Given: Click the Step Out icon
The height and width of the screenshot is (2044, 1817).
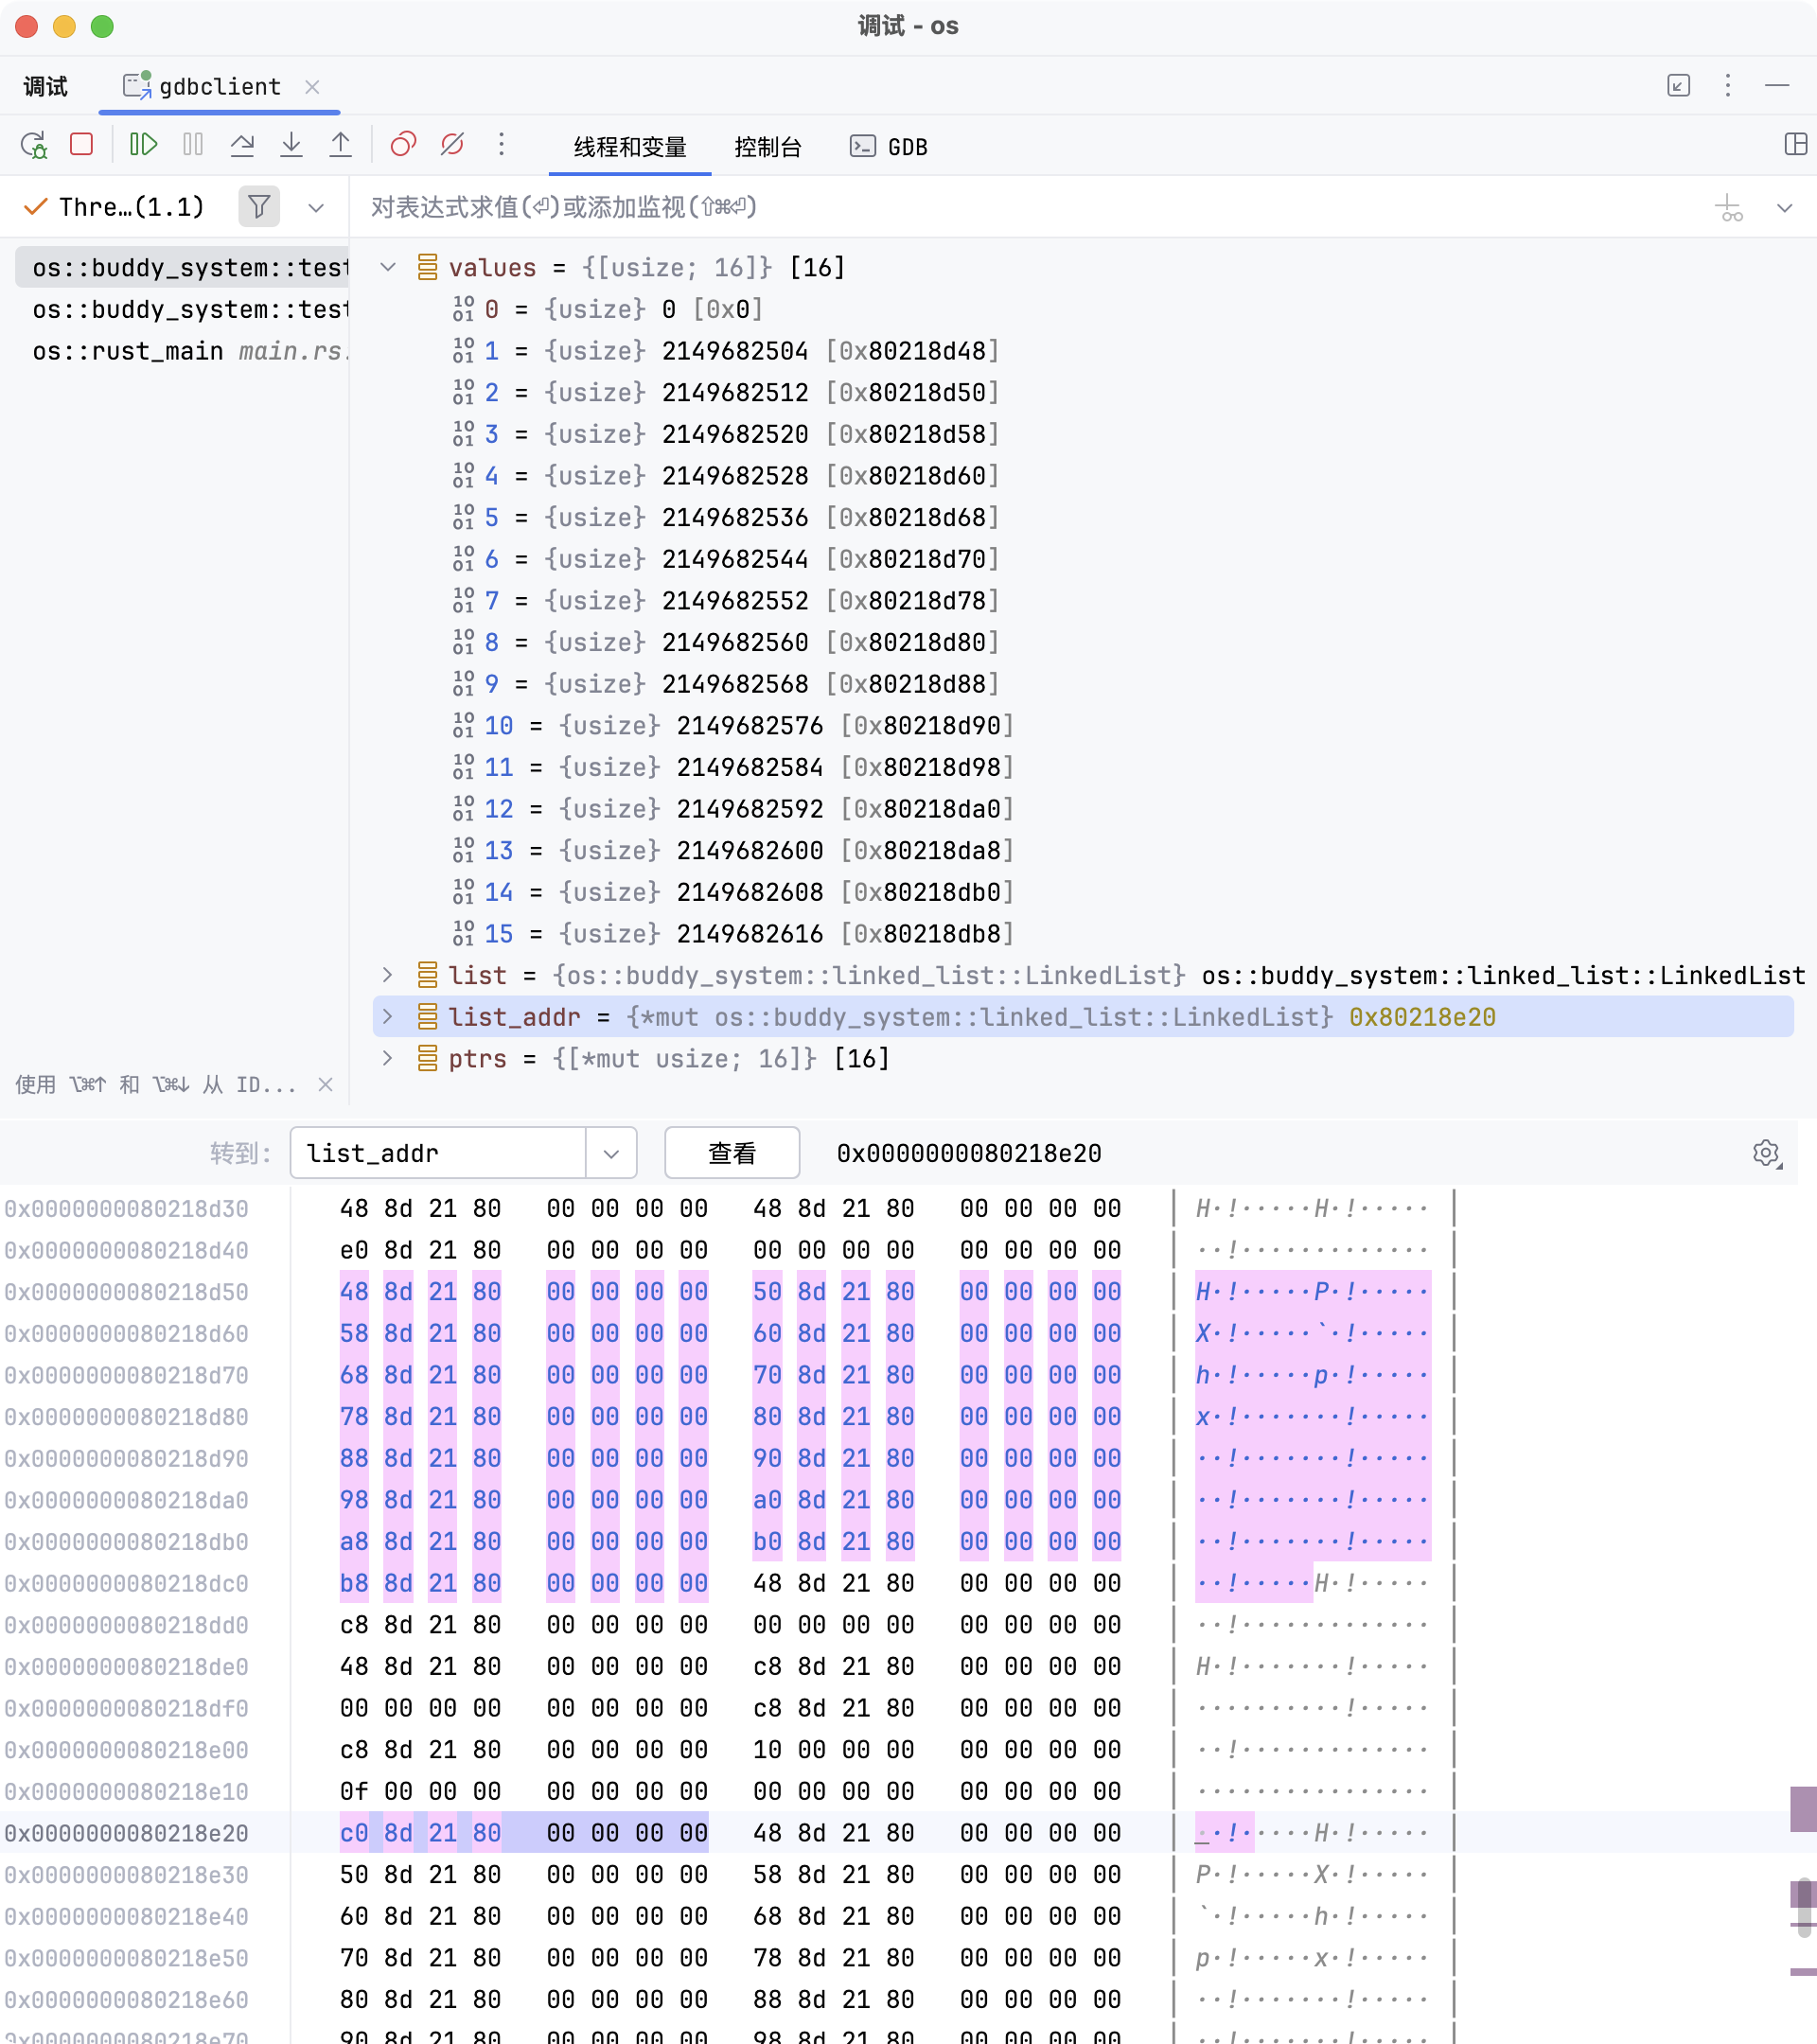Looking at the screenshot, I should (x=340, y=146).
